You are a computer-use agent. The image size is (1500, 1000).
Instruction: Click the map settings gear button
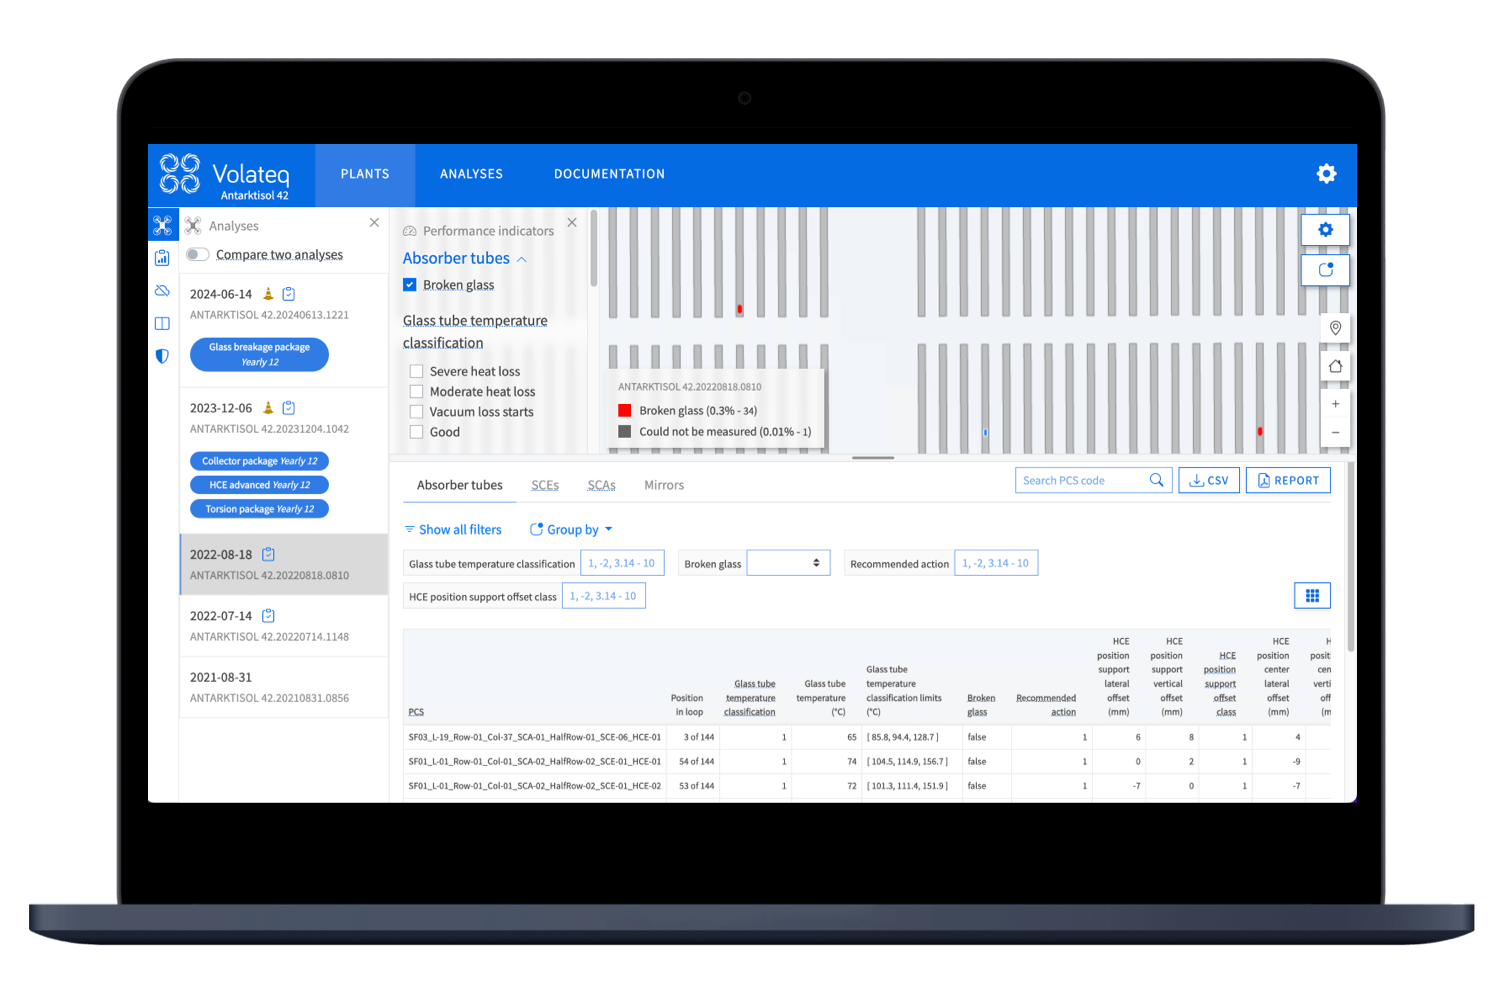pyautogui.click(x=1325, y=230)
